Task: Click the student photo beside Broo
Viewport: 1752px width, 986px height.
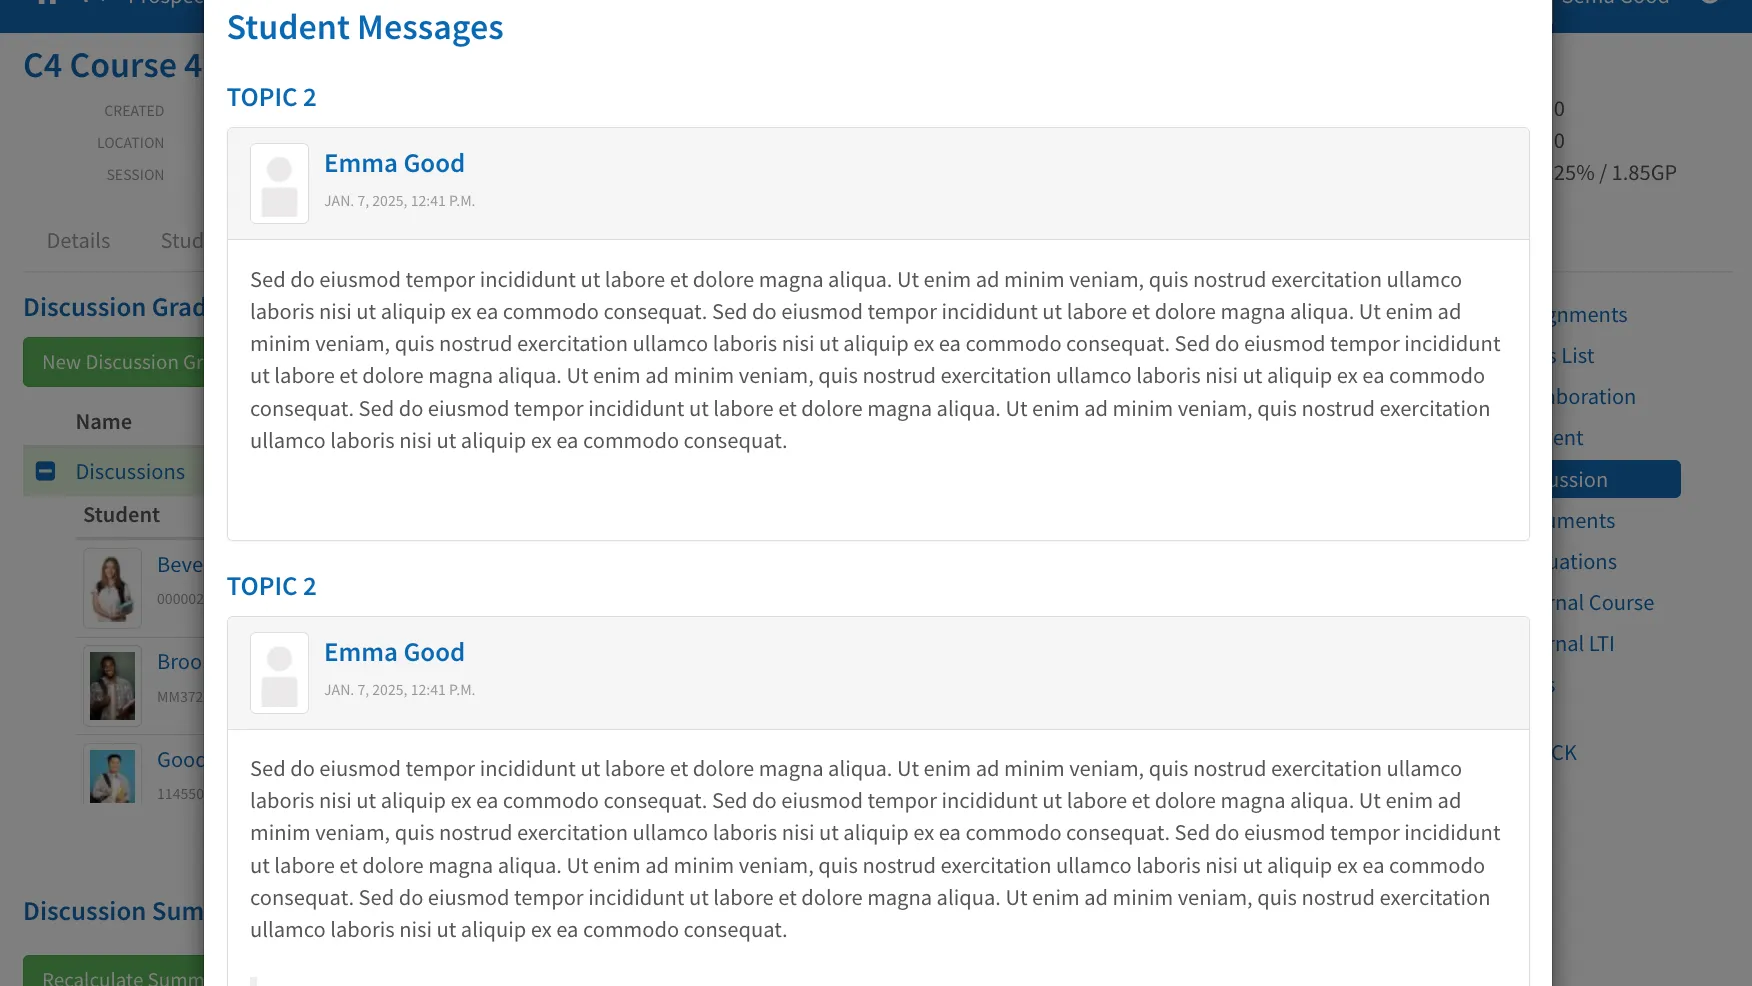Action: [x=112, y=685]
